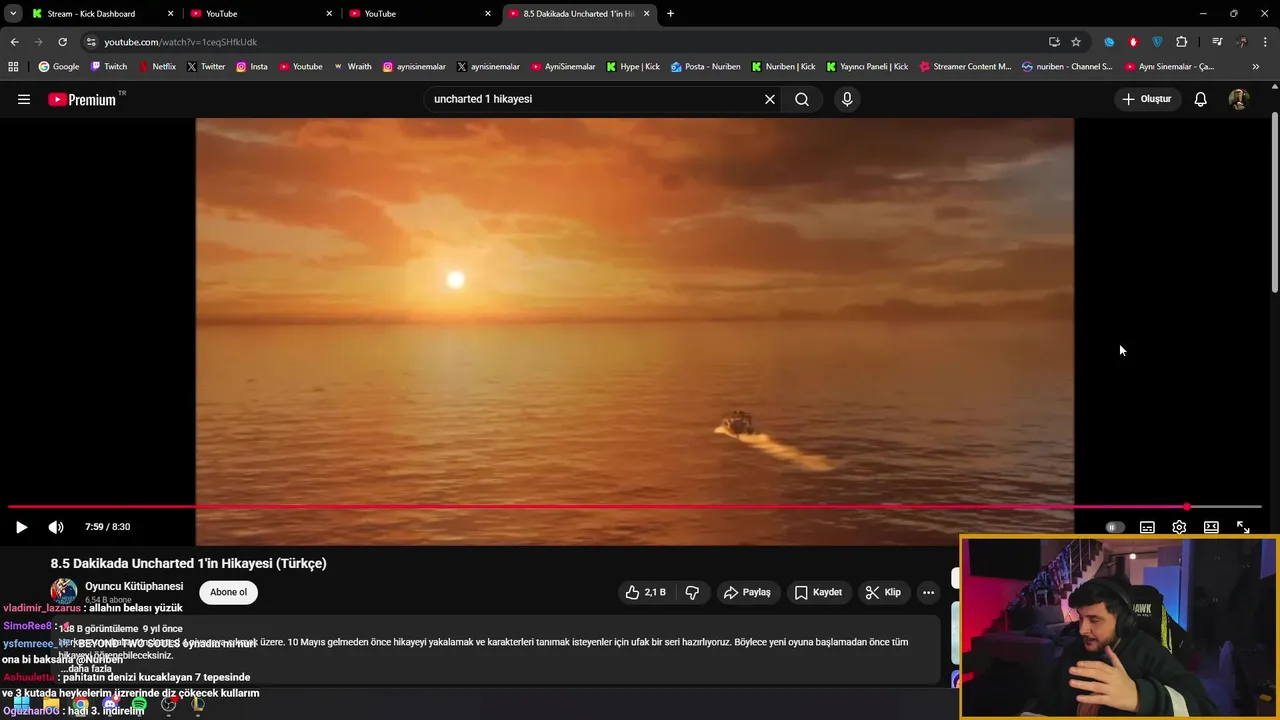This screenshot has height=720, width=1280.
Task: Open the tab search dropdown arrow
Action: click(13, 14)
